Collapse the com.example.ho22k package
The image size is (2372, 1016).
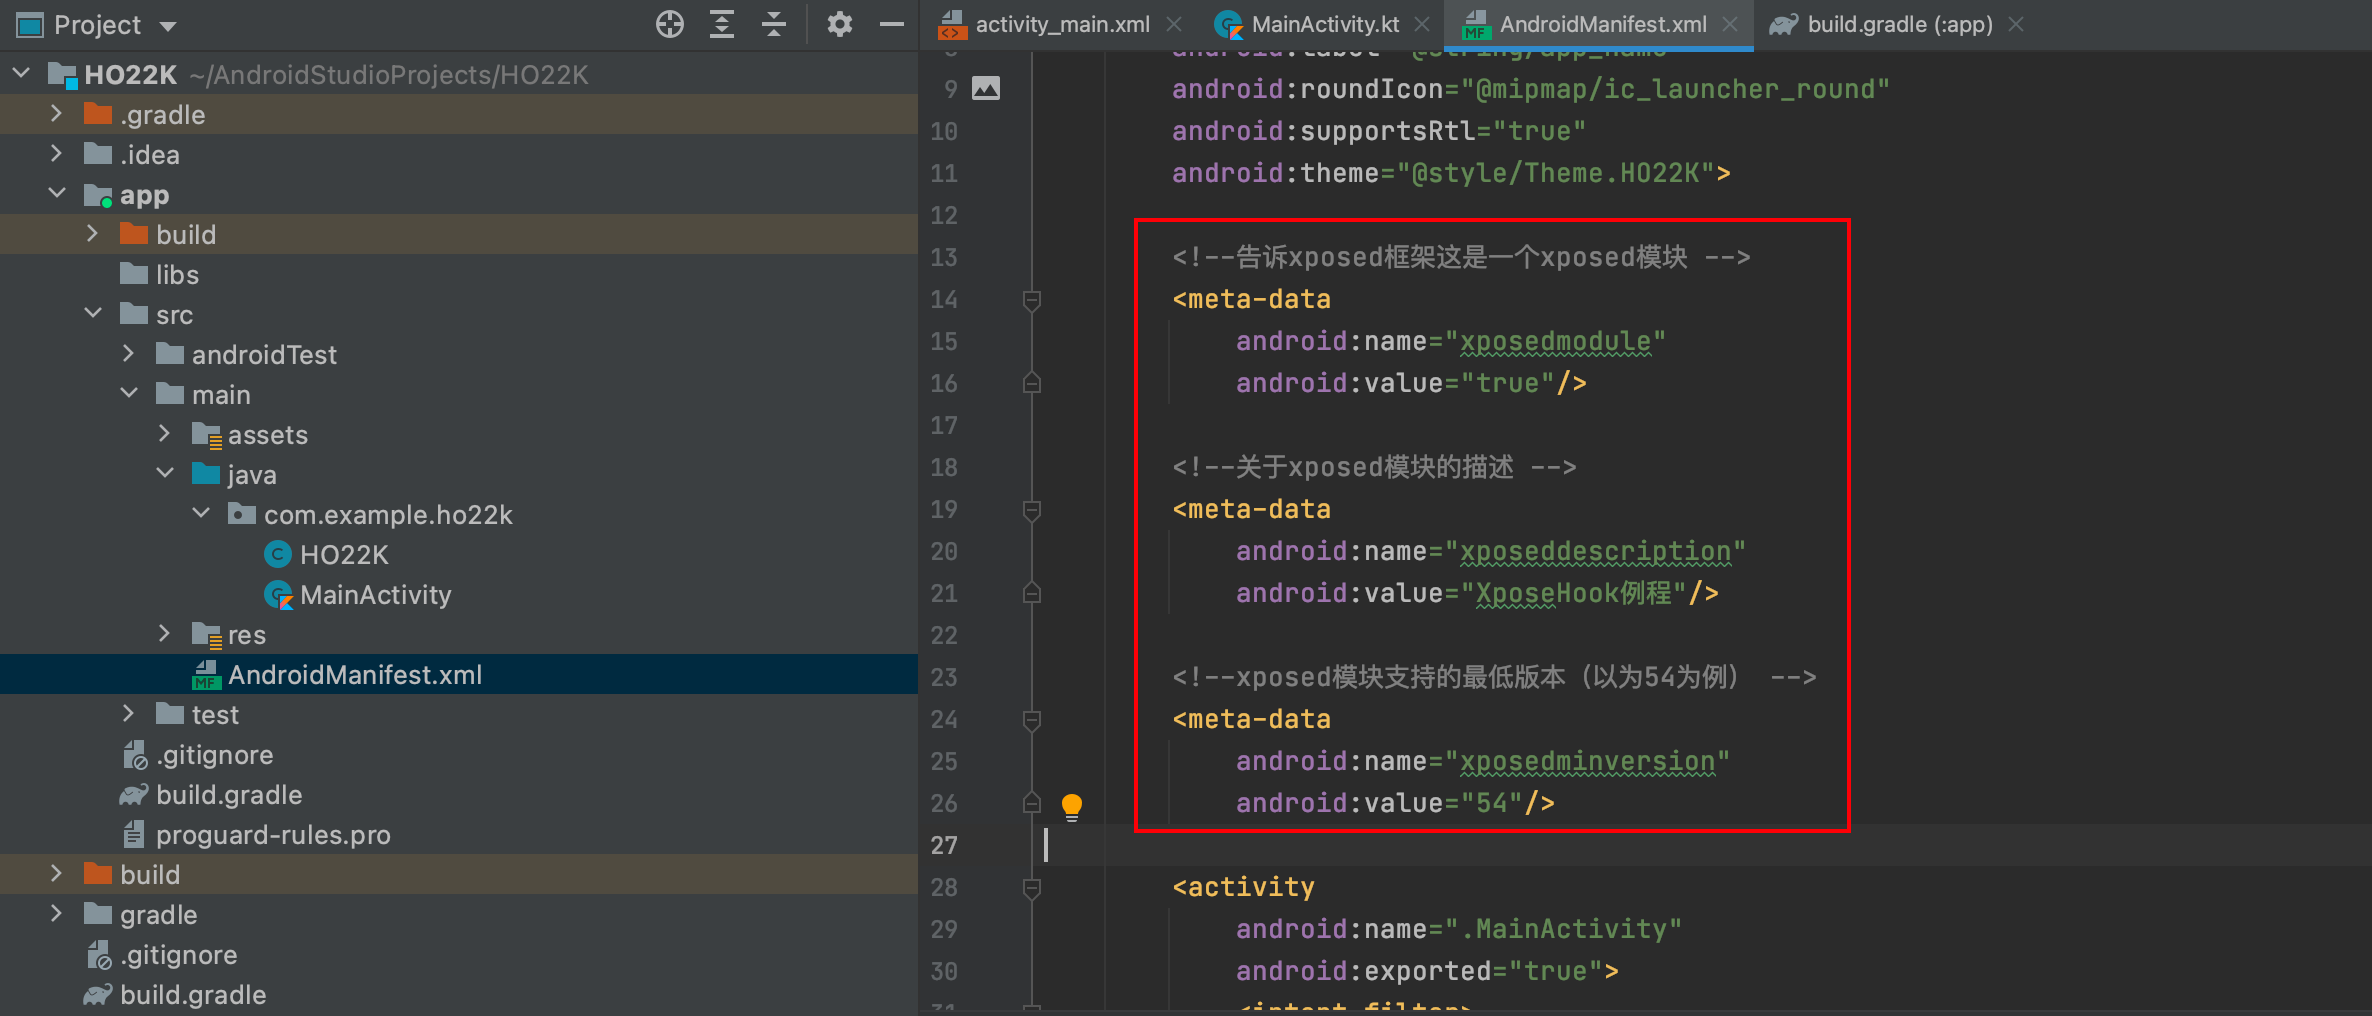[201, 513]
